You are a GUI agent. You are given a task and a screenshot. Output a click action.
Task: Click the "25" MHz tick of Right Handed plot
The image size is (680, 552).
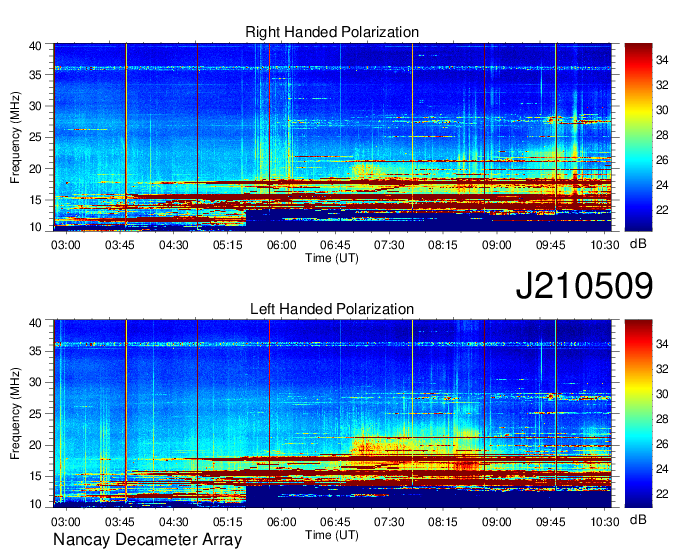35,137
